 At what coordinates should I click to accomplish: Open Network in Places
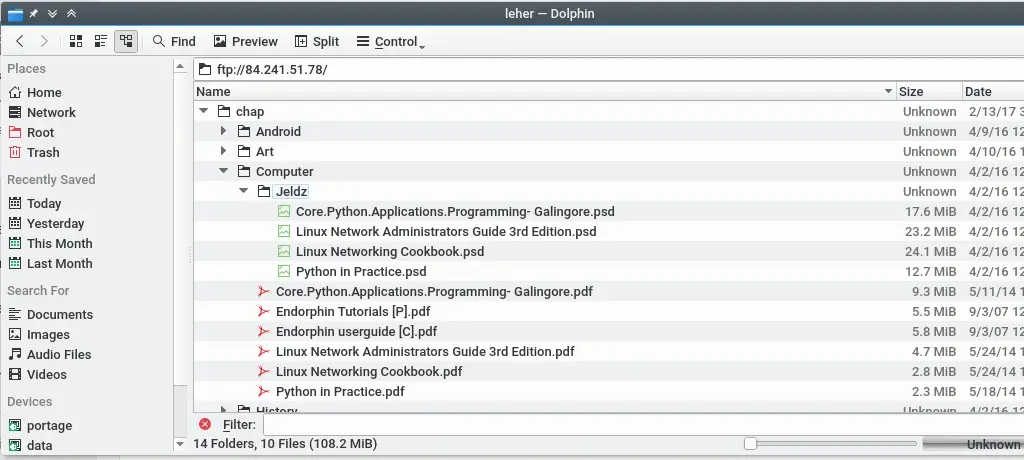point(51,112)
